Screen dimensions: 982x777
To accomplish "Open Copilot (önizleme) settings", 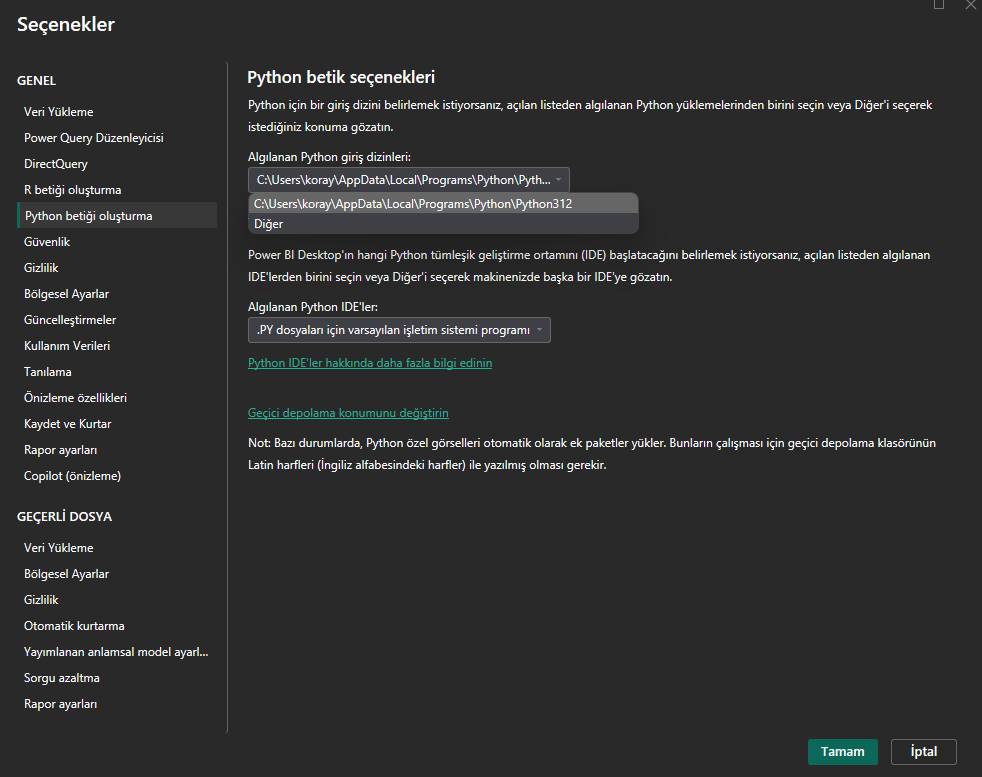I will [72, 476].
